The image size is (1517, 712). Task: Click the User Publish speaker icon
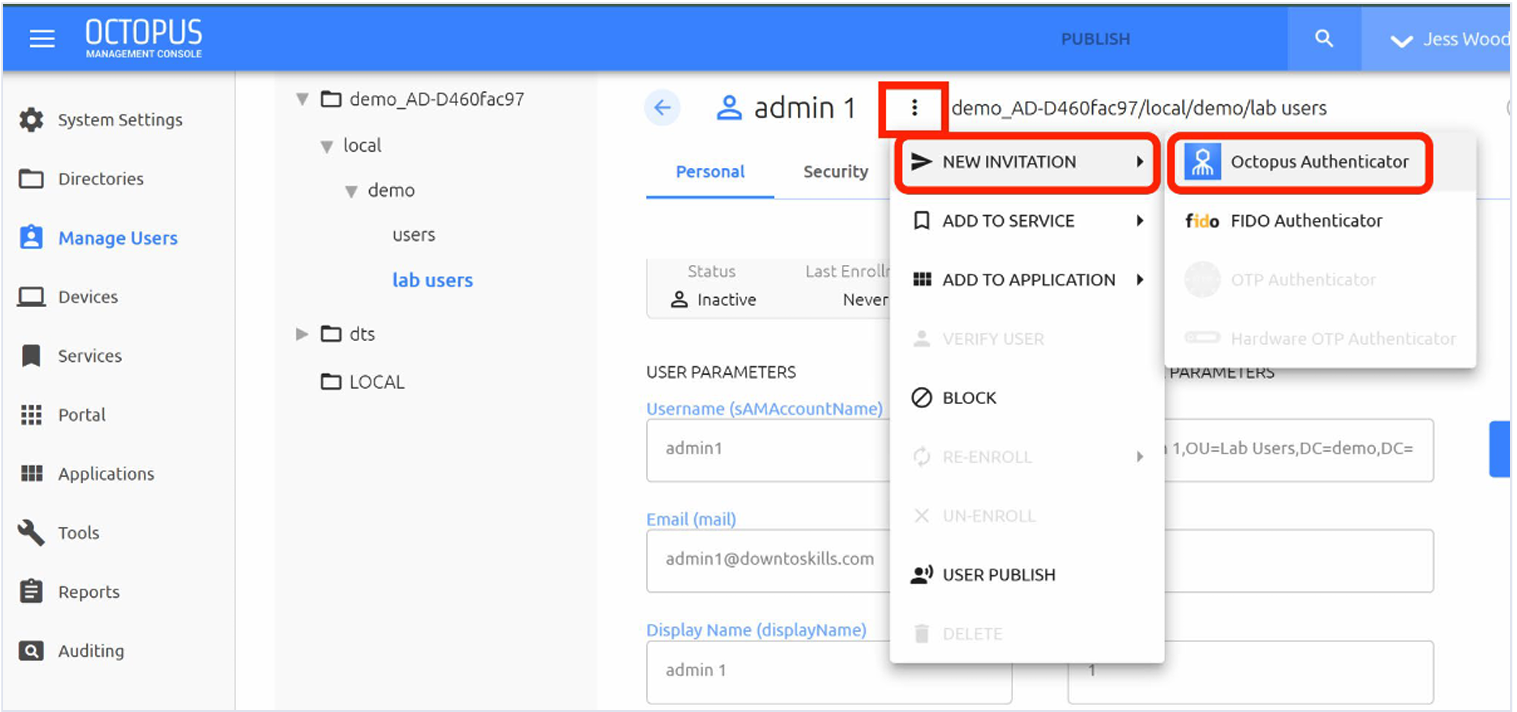(x=922, y=575)
